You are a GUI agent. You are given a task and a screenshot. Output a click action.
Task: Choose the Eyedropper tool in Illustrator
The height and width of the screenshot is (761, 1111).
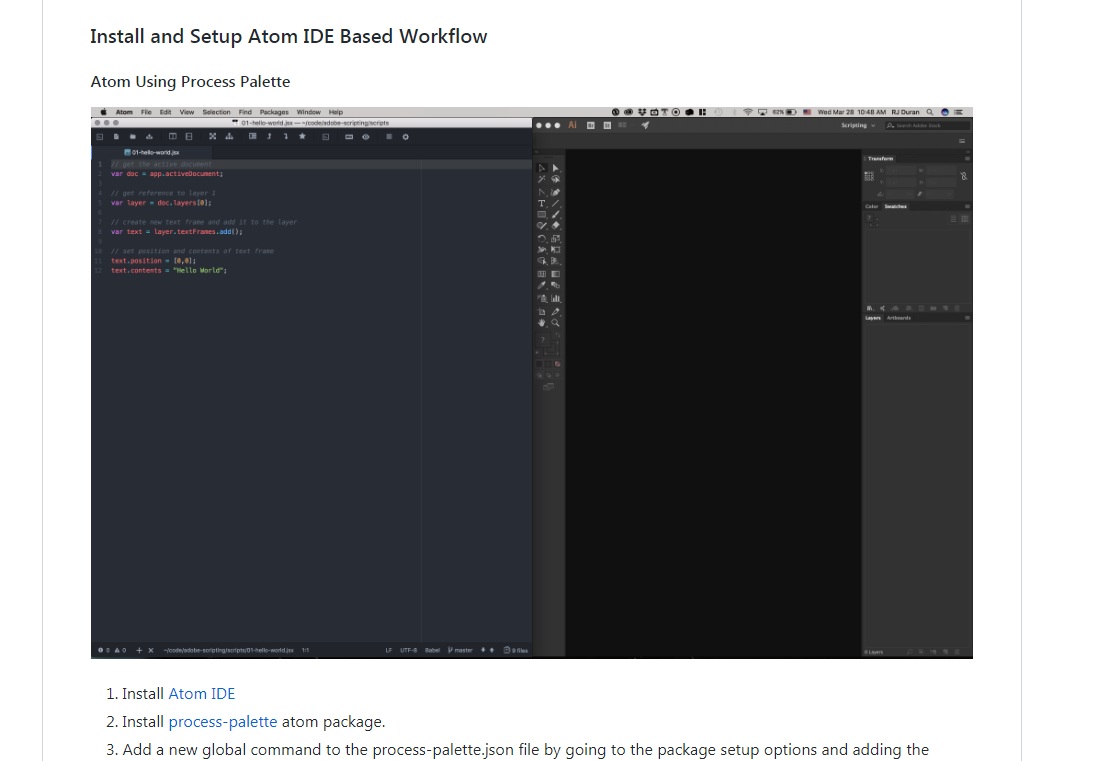pyautogui.click(x=542, y=285)
